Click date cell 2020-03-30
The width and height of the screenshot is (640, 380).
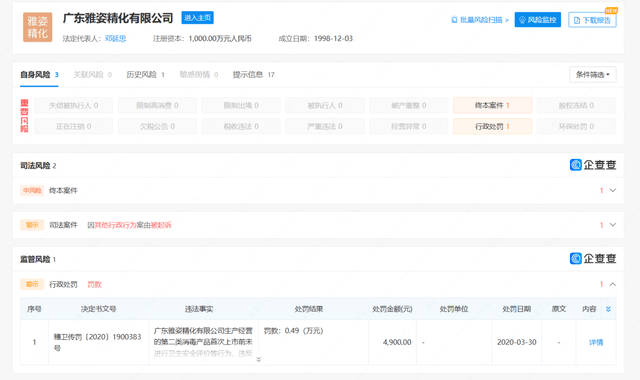[x=516, y=342]
